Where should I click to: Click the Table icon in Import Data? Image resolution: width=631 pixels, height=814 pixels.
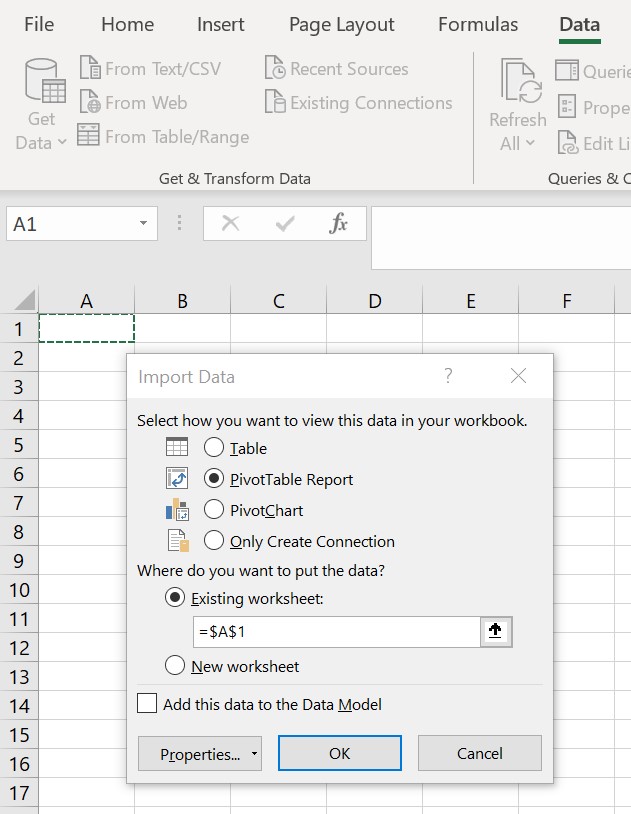(x=177, y=447)
